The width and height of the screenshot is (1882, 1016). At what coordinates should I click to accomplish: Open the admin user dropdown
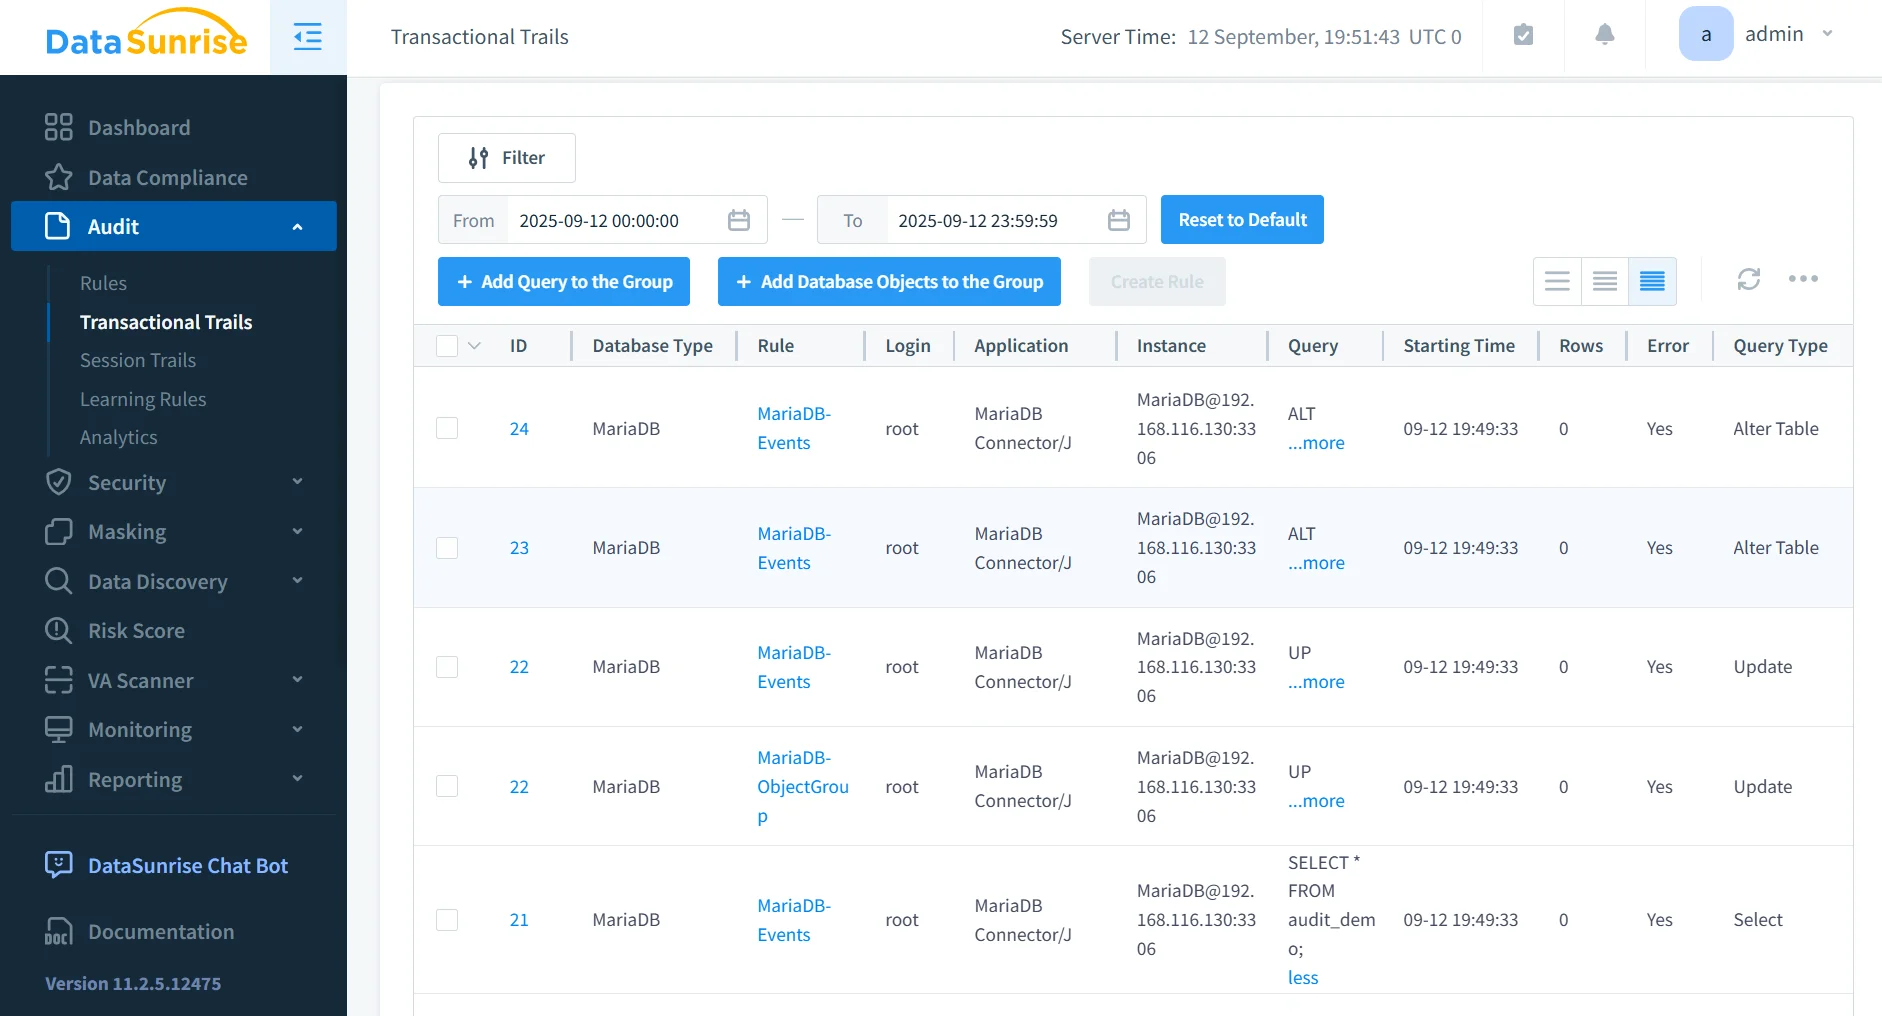[1760, 35]
